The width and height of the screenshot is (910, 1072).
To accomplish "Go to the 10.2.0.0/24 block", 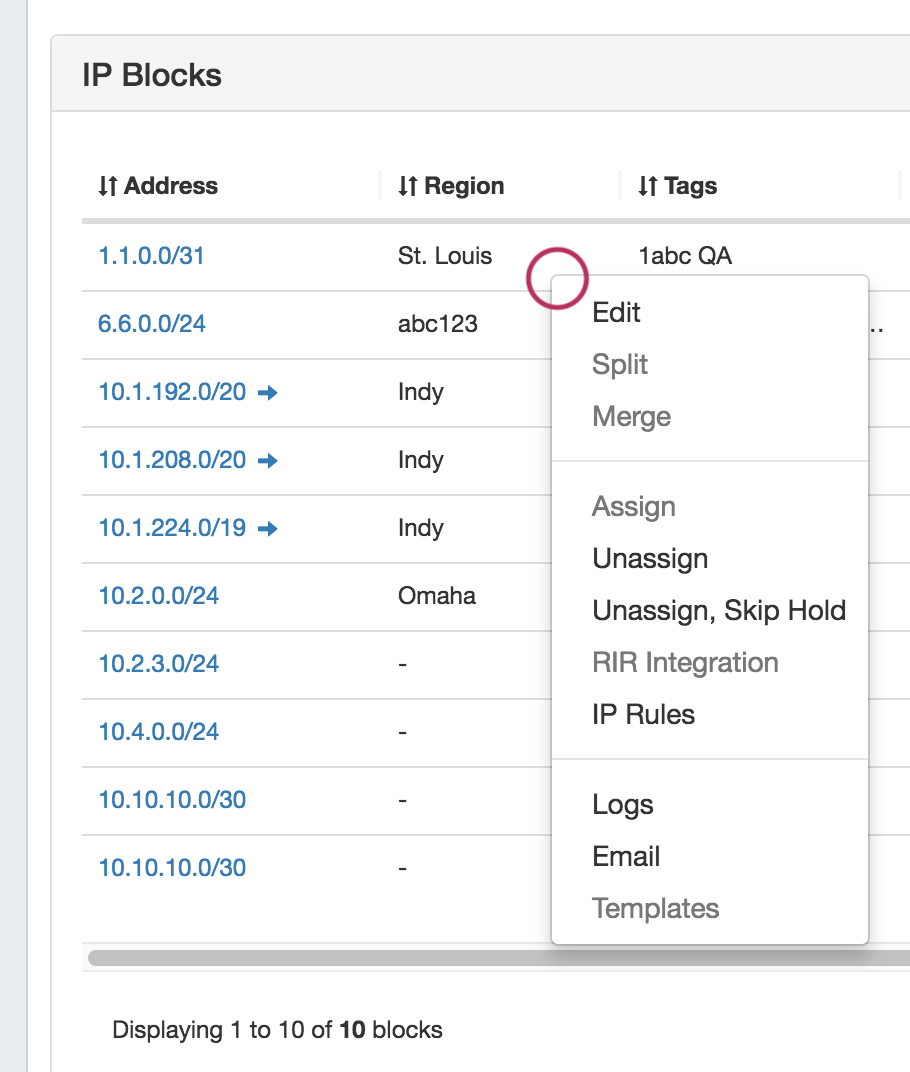I will [158, 596].
